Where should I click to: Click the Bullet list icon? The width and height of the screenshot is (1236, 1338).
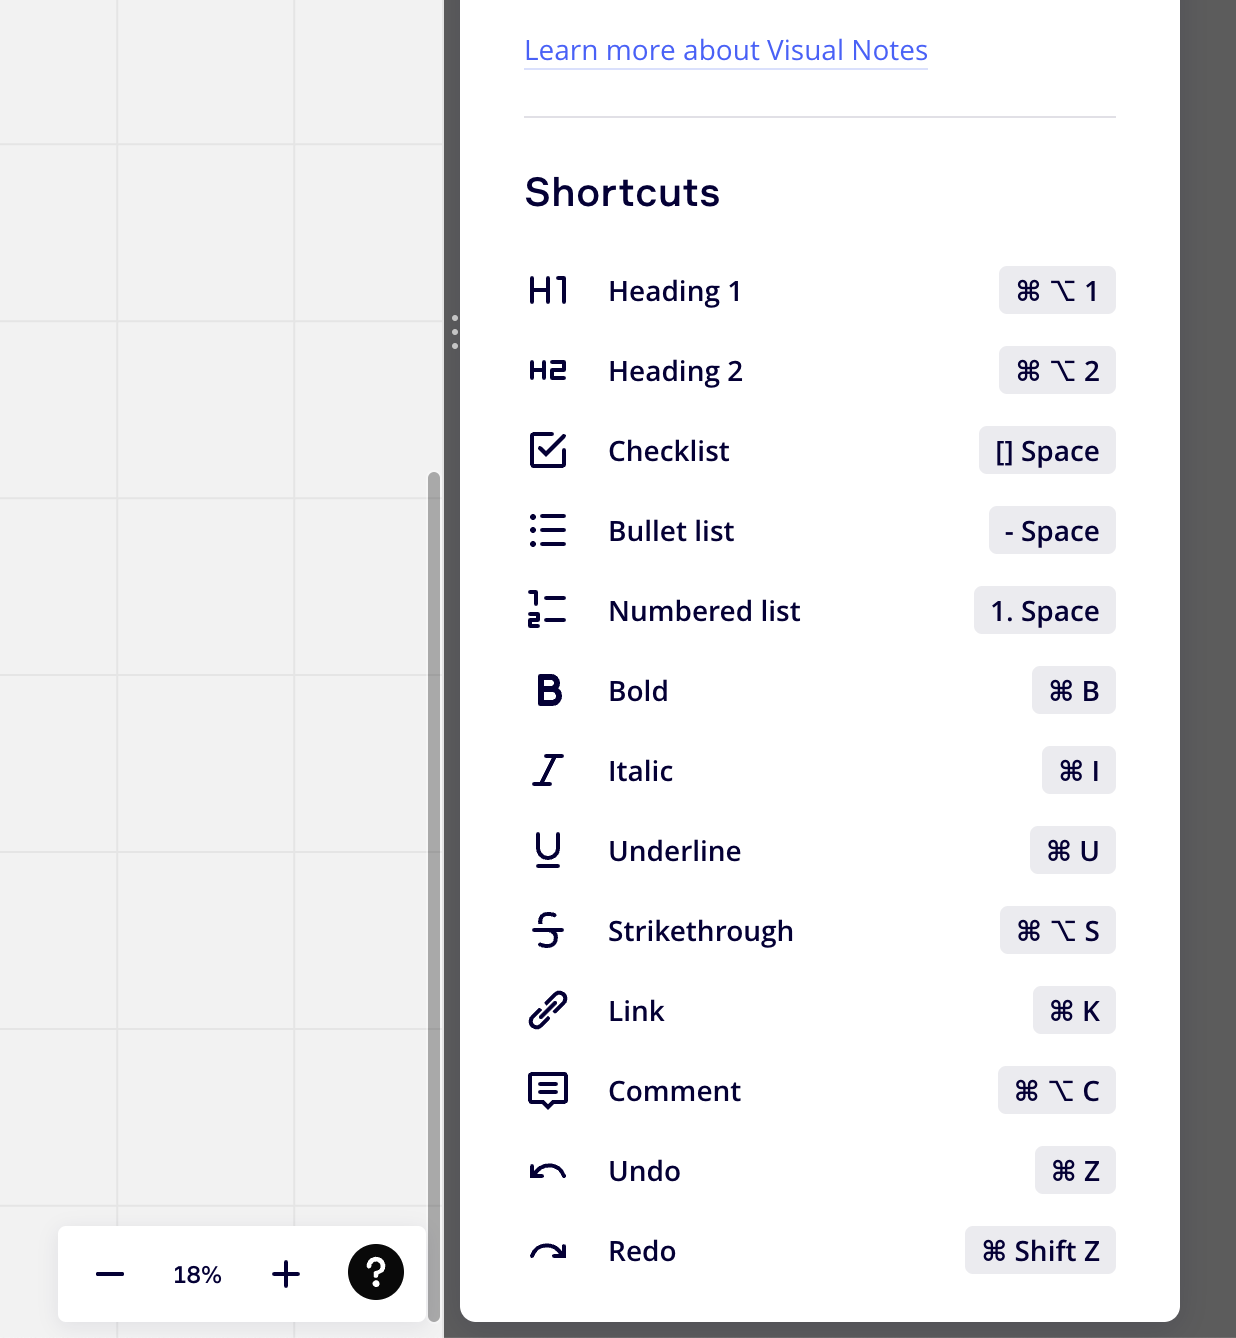pyautogui.click(x=548, y=531)
